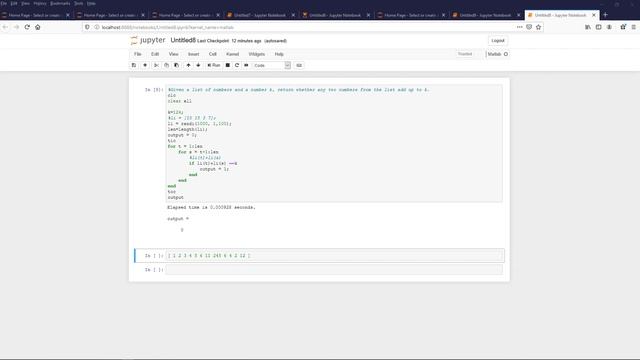
Task: Toggle the Firefox sidebar icon
Action: click(598, 27)
